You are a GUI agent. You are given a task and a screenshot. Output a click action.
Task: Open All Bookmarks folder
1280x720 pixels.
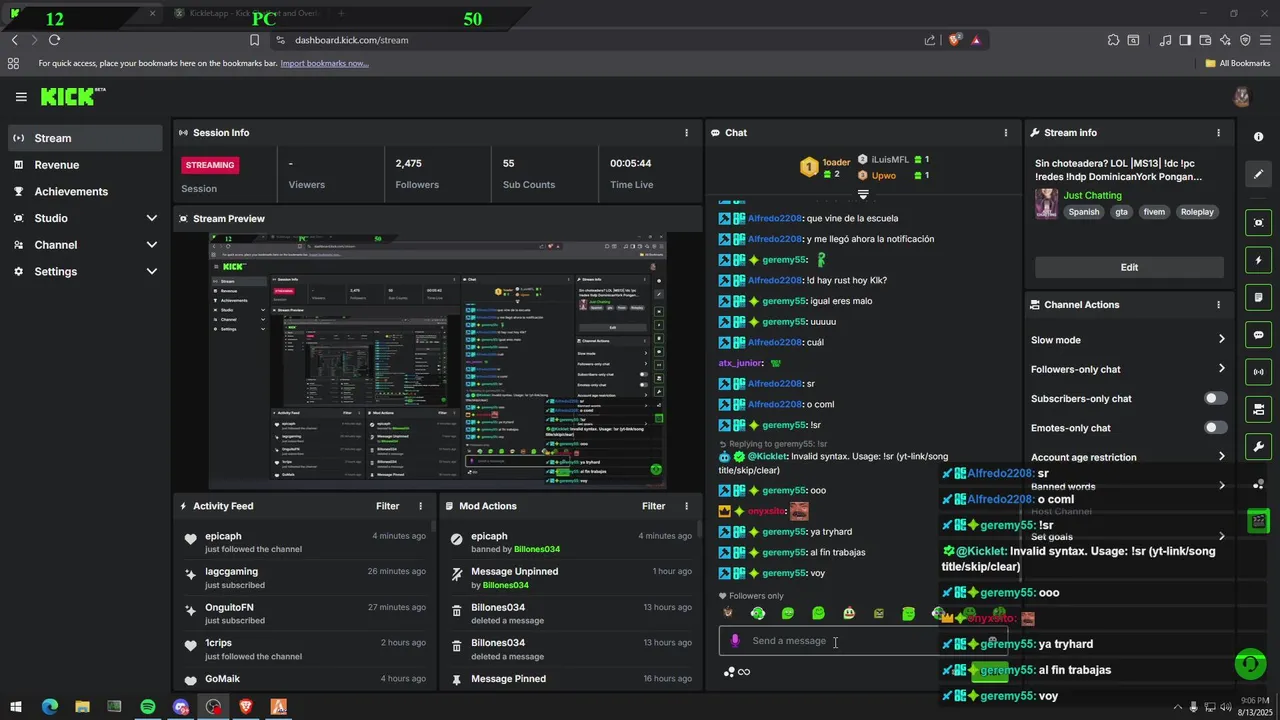click(1238, 63)
